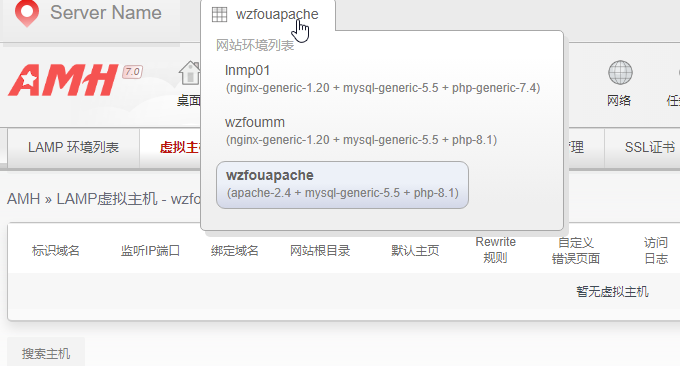Click the 自定义错误页面 column header
Viewport: 680px width, 366px height.
575,251
